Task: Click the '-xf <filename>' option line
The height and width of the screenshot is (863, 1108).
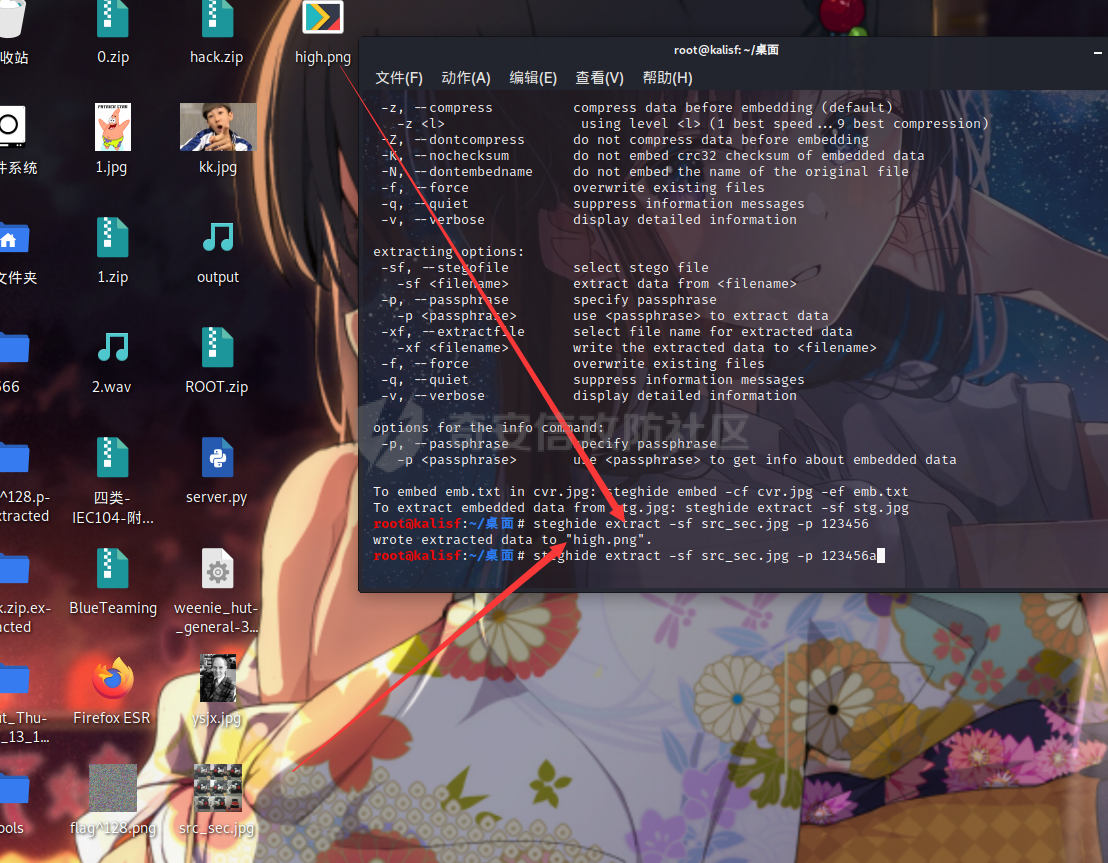Action: [x=636, y=348]
